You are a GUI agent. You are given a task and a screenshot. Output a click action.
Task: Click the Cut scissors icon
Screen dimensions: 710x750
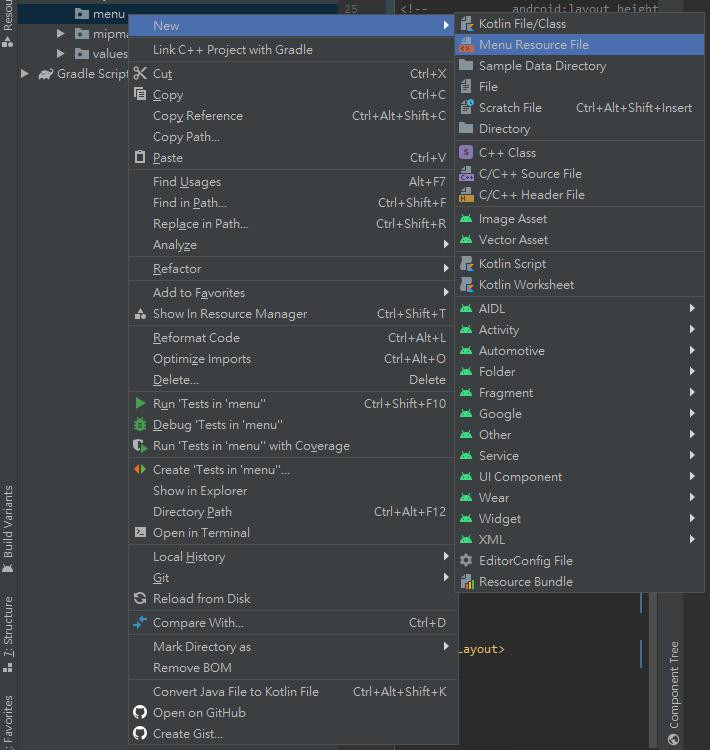(x=140, y=74)
